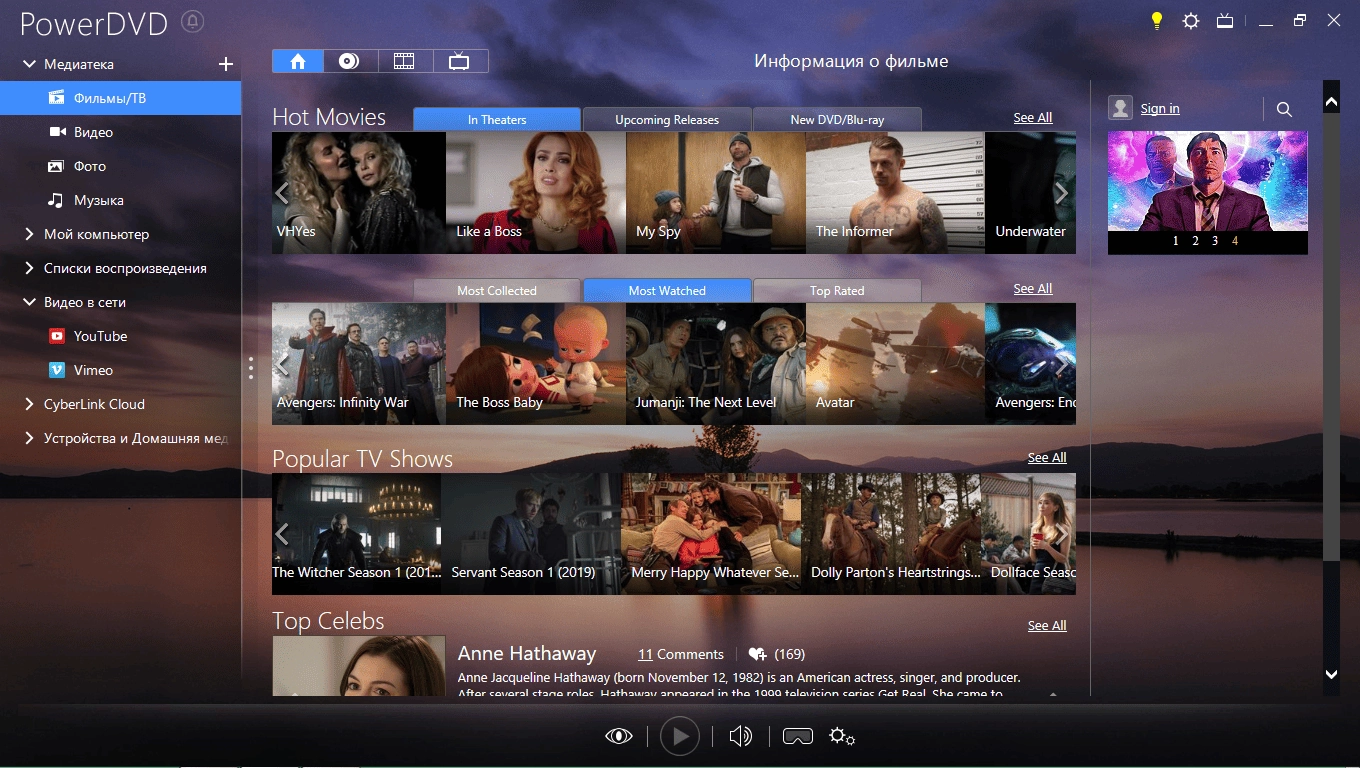Open the film strip movie library tab
Image resolution: width=1360 pixels, height=768 pixels.
[x=404, y=61]
